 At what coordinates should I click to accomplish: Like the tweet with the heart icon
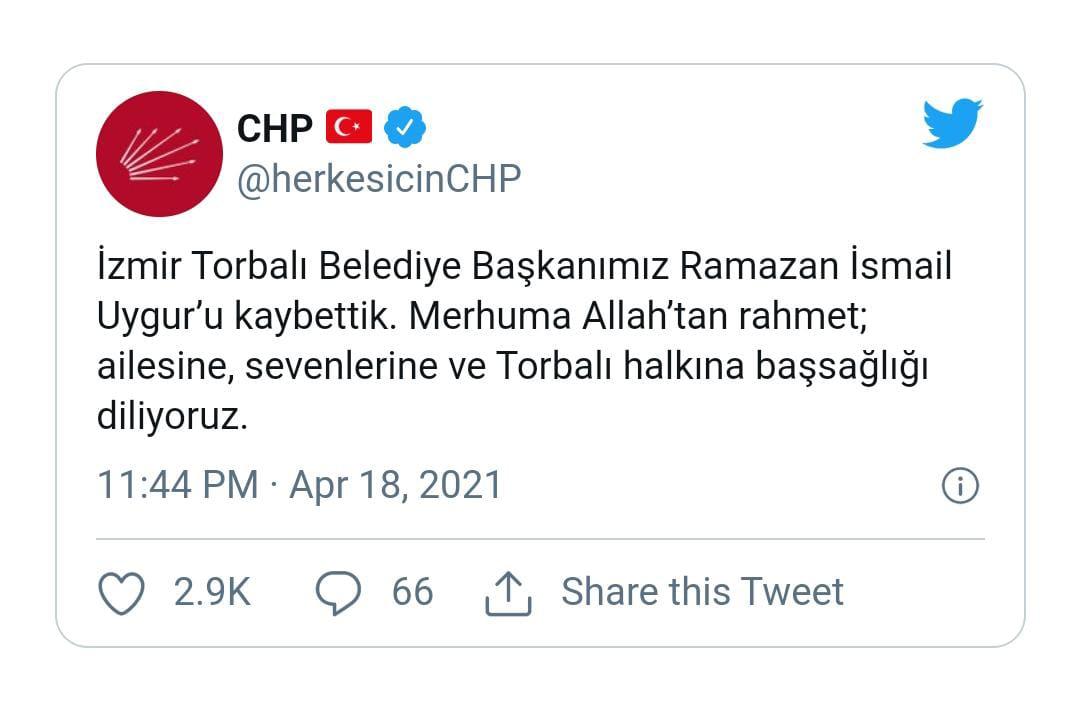121,592
